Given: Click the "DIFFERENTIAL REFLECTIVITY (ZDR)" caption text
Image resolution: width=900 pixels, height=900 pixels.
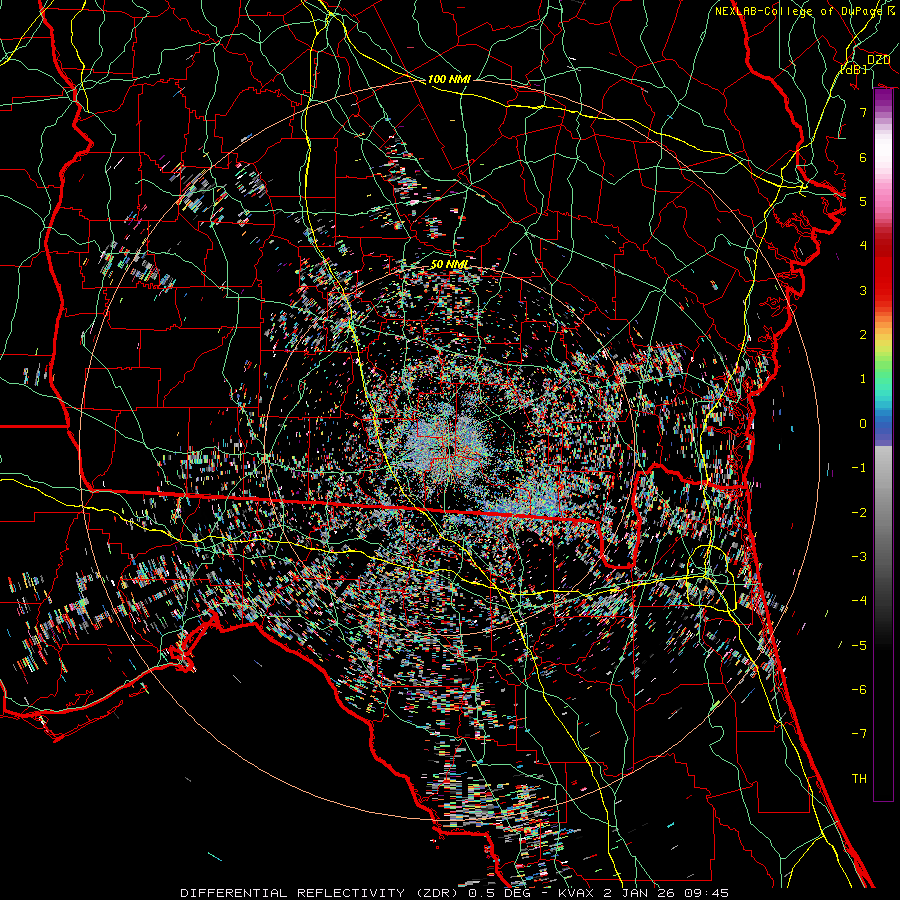Looking at the screenshot, I should 317,893.
